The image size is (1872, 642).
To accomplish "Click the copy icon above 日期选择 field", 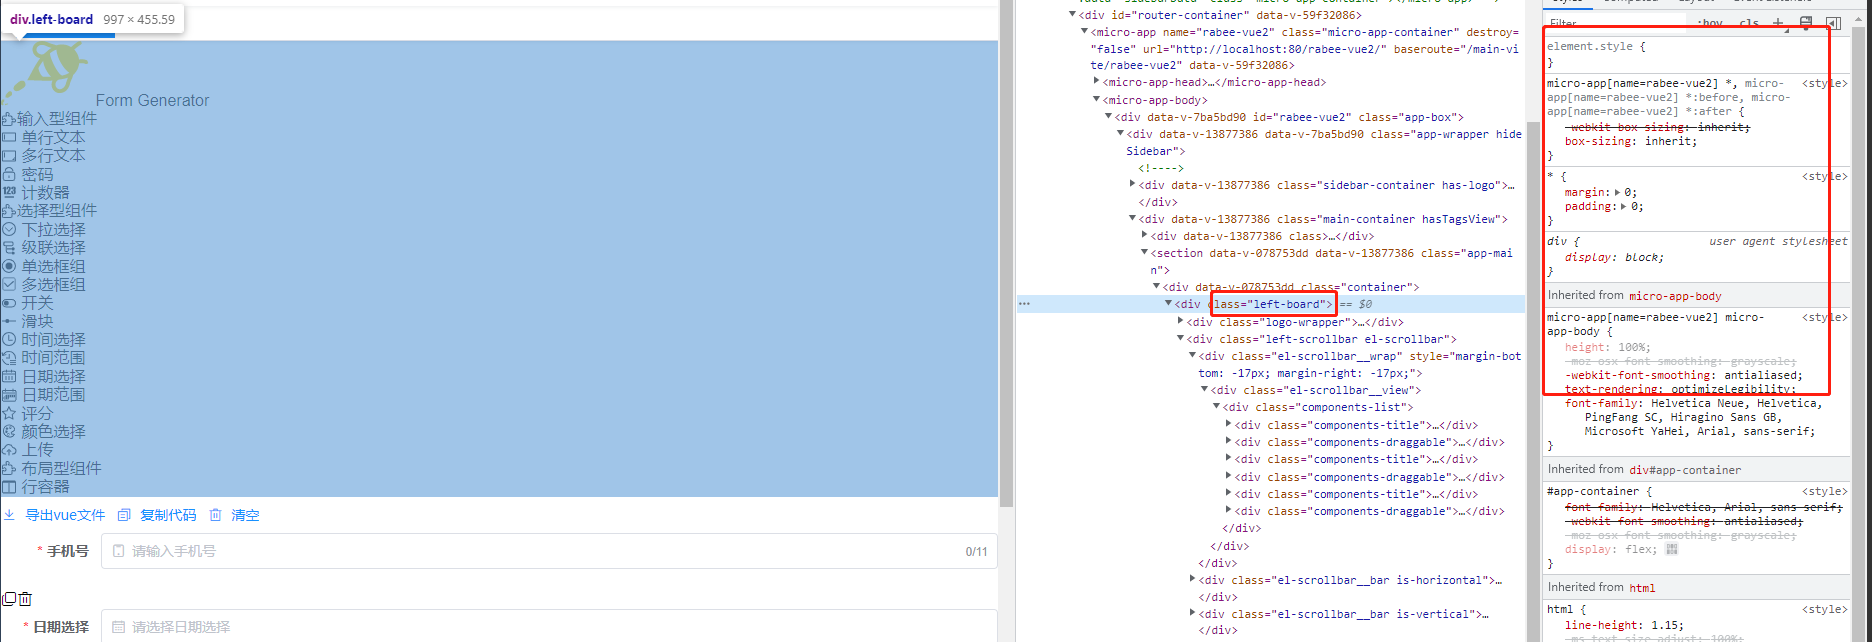I will [9, 599].
